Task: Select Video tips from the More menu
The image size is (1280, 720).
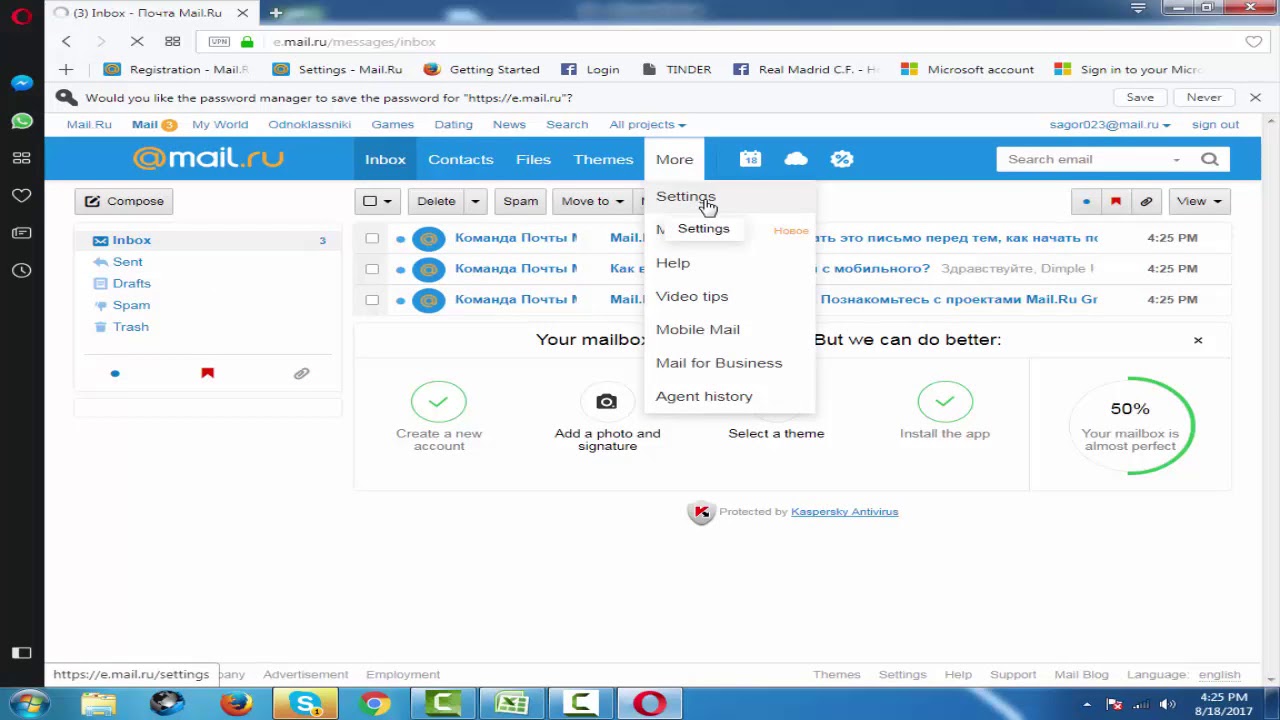Action: click(x=691, y=296)
